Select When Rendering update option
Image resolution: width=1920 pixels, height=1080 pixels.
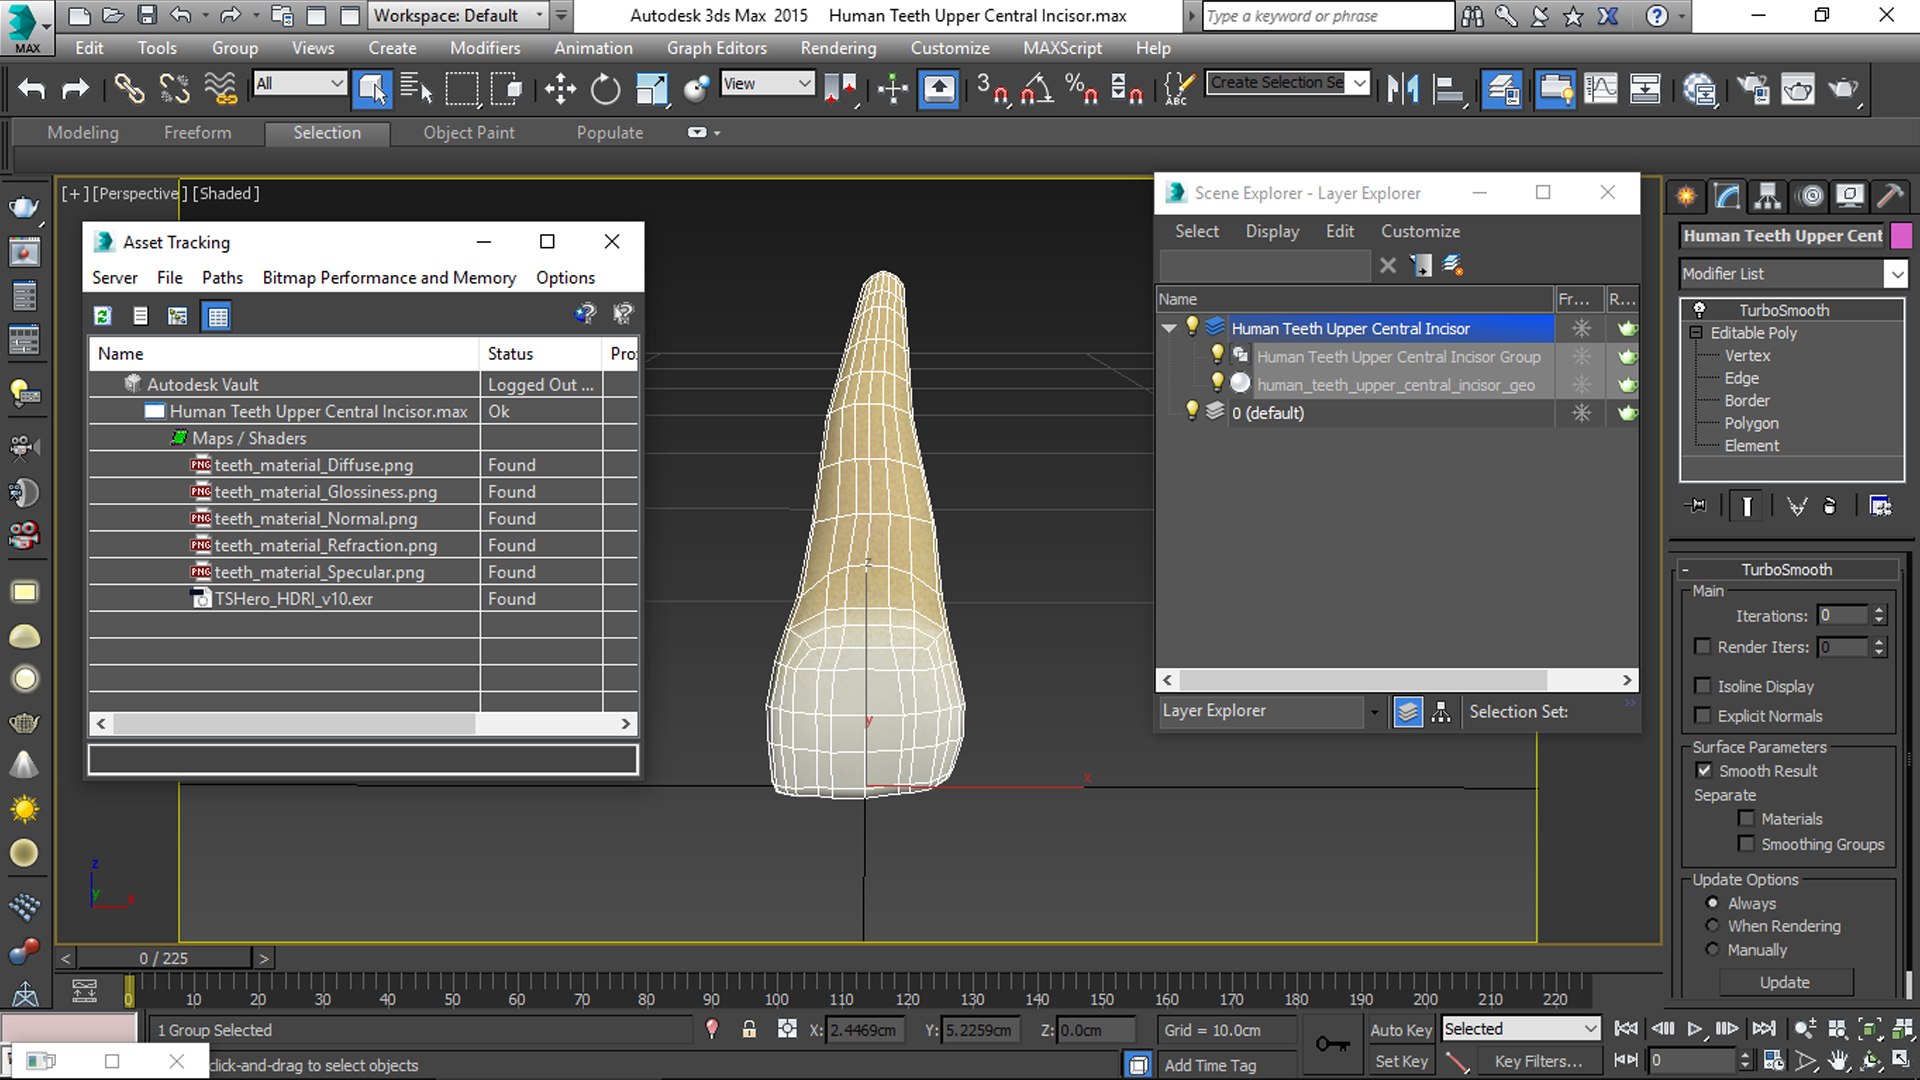tap(1713, 926)
